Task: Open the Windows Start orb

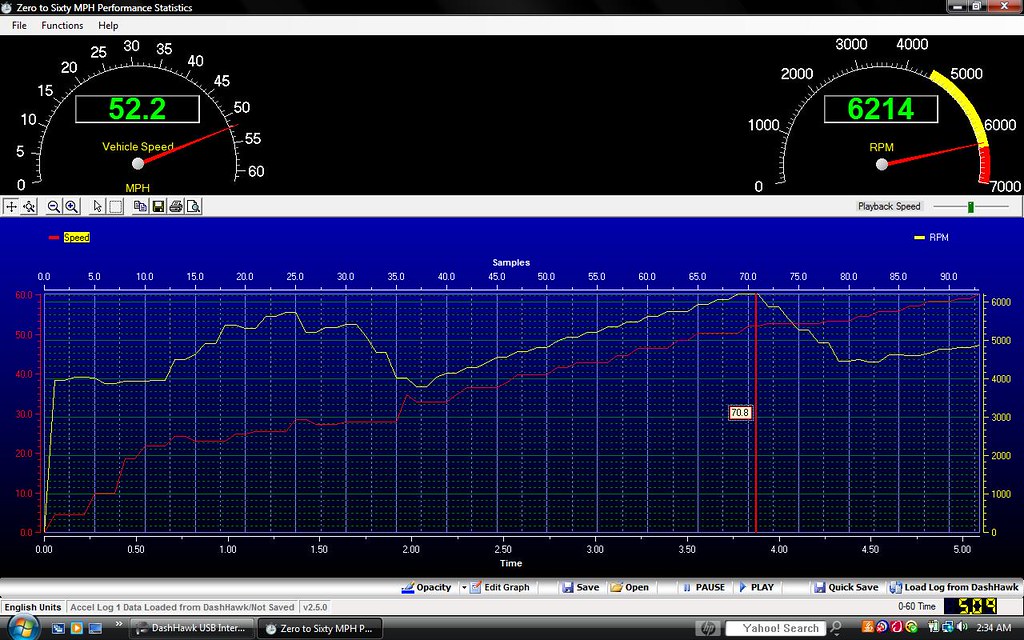Action: pyautogui.click(x=22, y=628)
